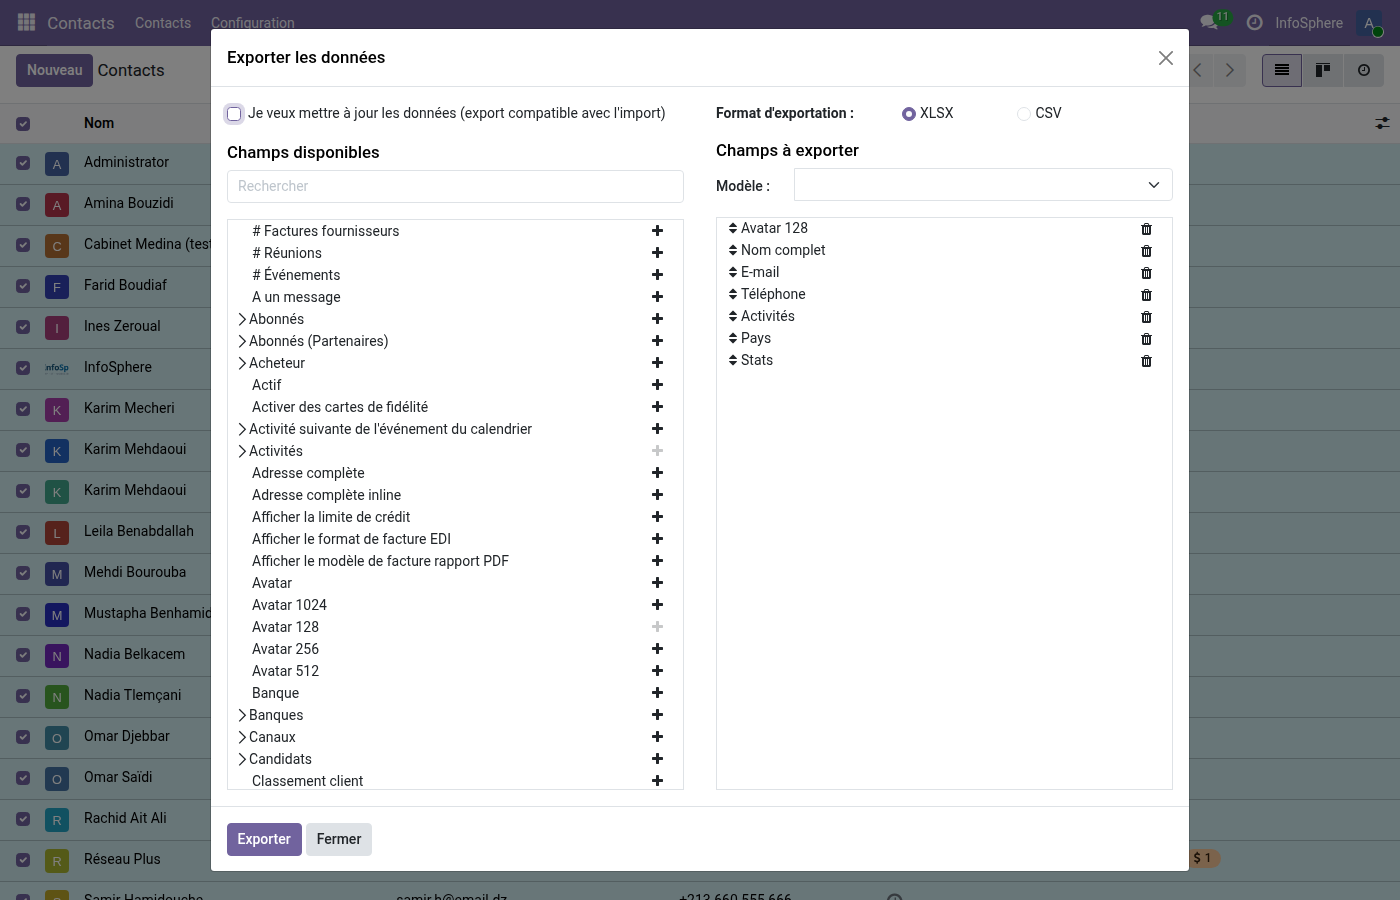1400x900 pixels.
Task: Click the column options slider icon
Action: (1383, 122)
